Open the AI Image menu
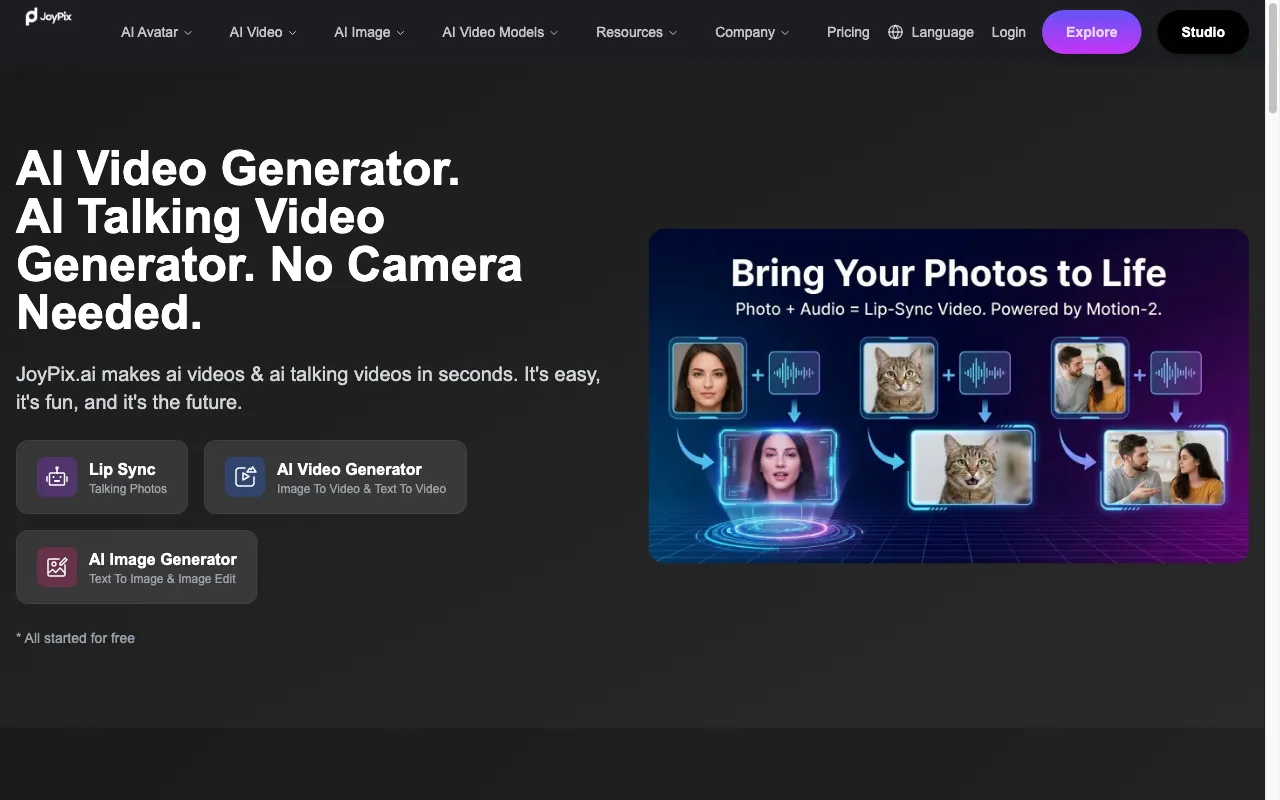This screenshot has height=800, width=1280. [369, 32]
